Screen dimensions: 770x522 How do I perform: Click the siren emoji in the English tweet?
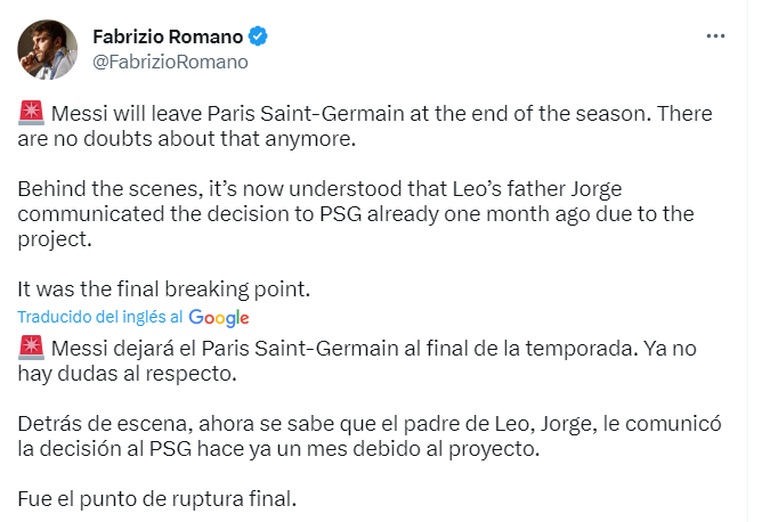tap(28, 114)
